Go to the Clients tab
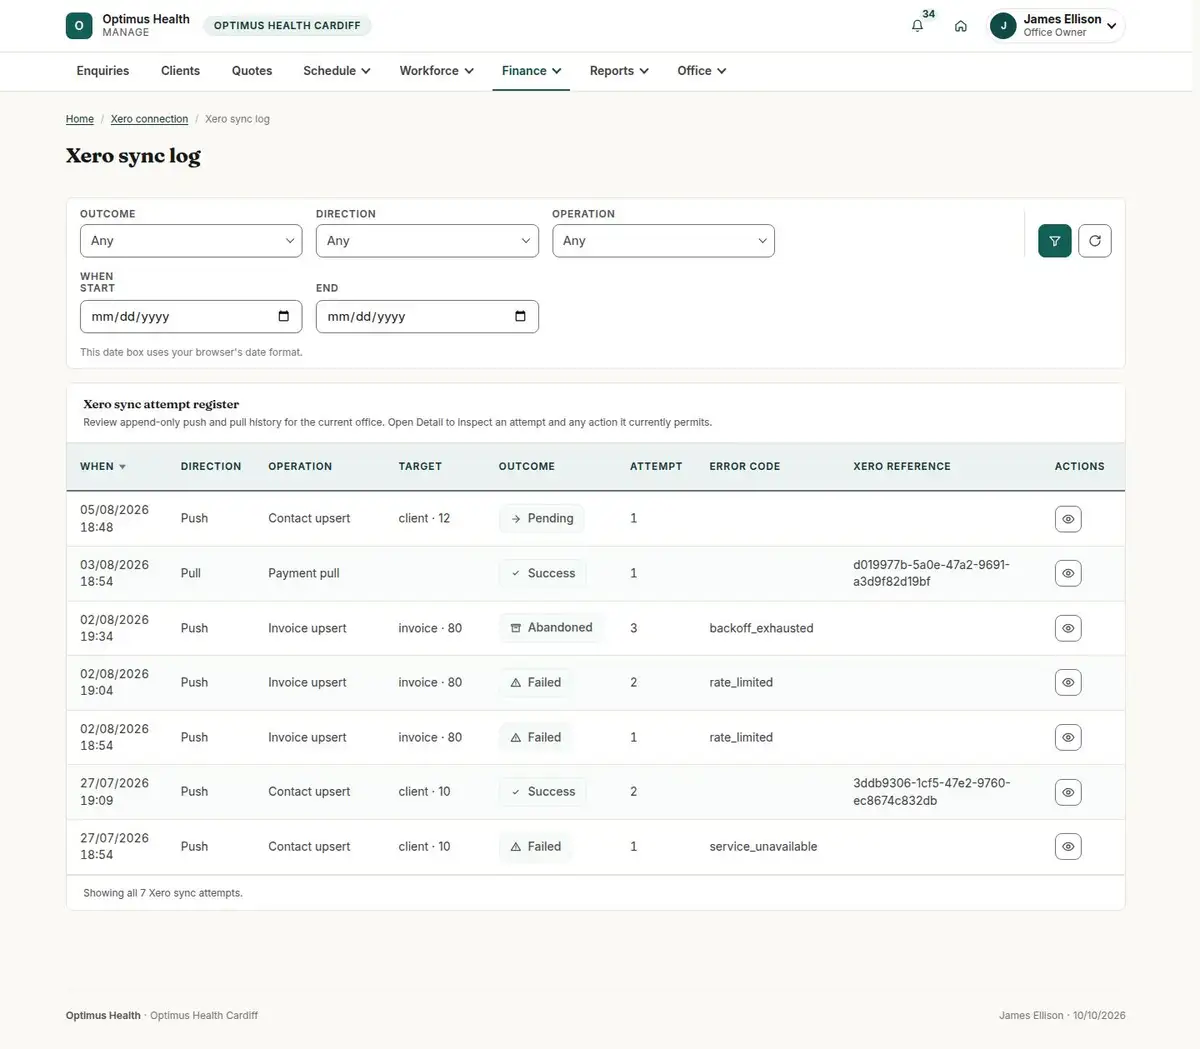The height and width of the screenshot is (1049, 1200). 180,71
